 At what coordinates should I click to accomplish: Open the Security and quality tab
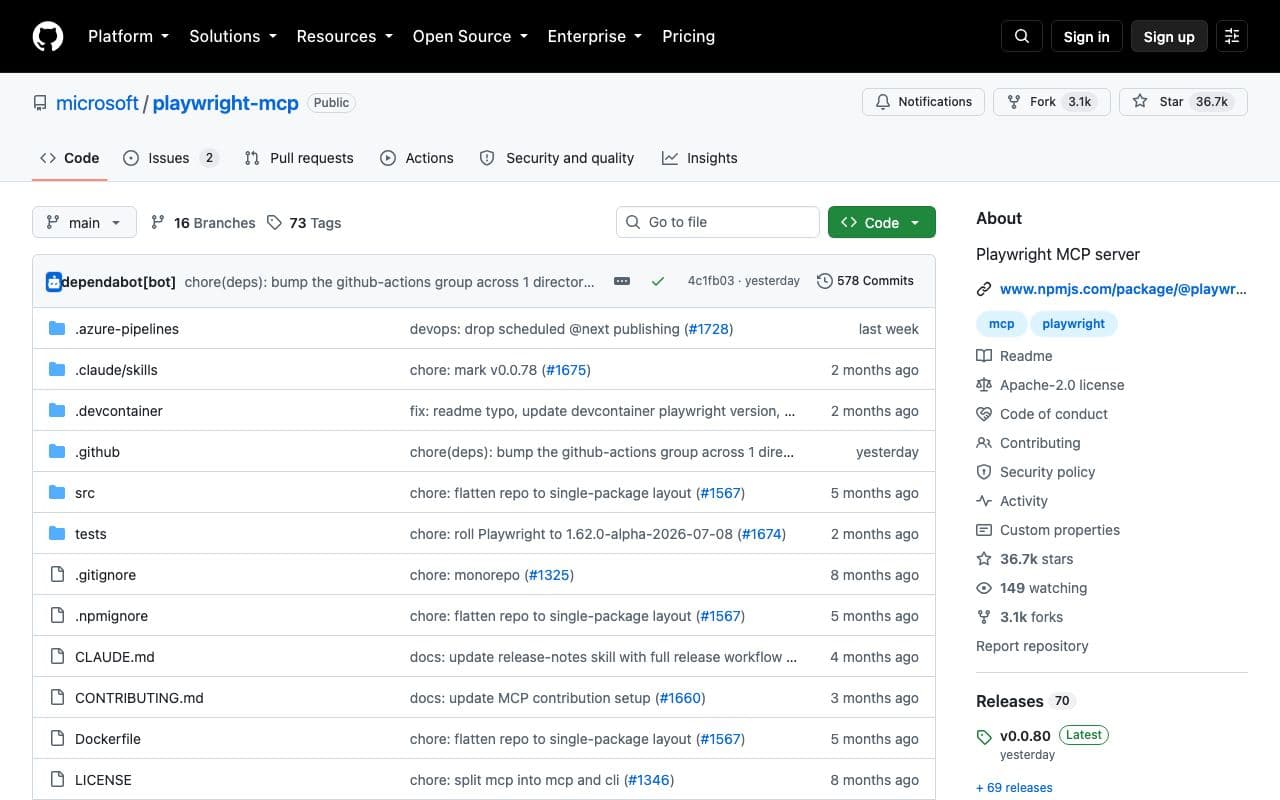click(x=557, y=158)
